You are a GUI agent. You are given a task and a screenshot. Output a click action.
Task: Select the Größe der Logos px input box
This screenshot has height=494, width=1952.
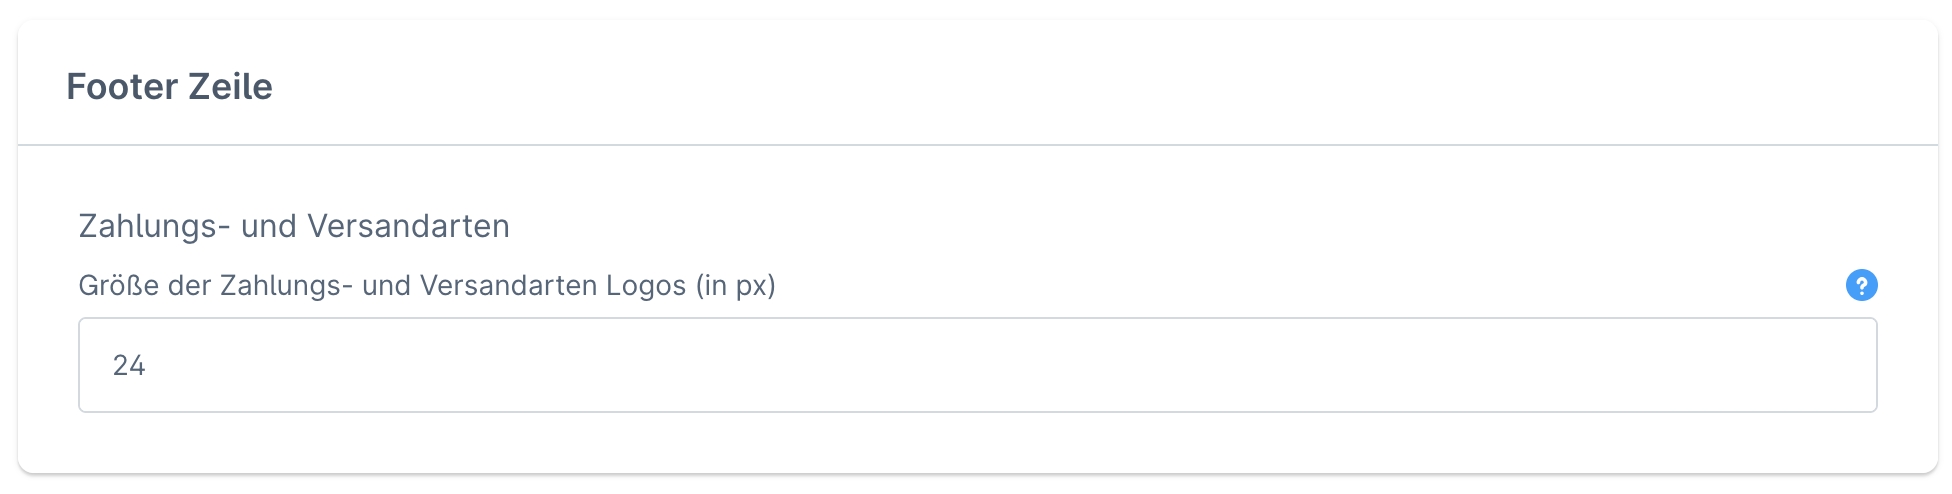tap(977, 365)
